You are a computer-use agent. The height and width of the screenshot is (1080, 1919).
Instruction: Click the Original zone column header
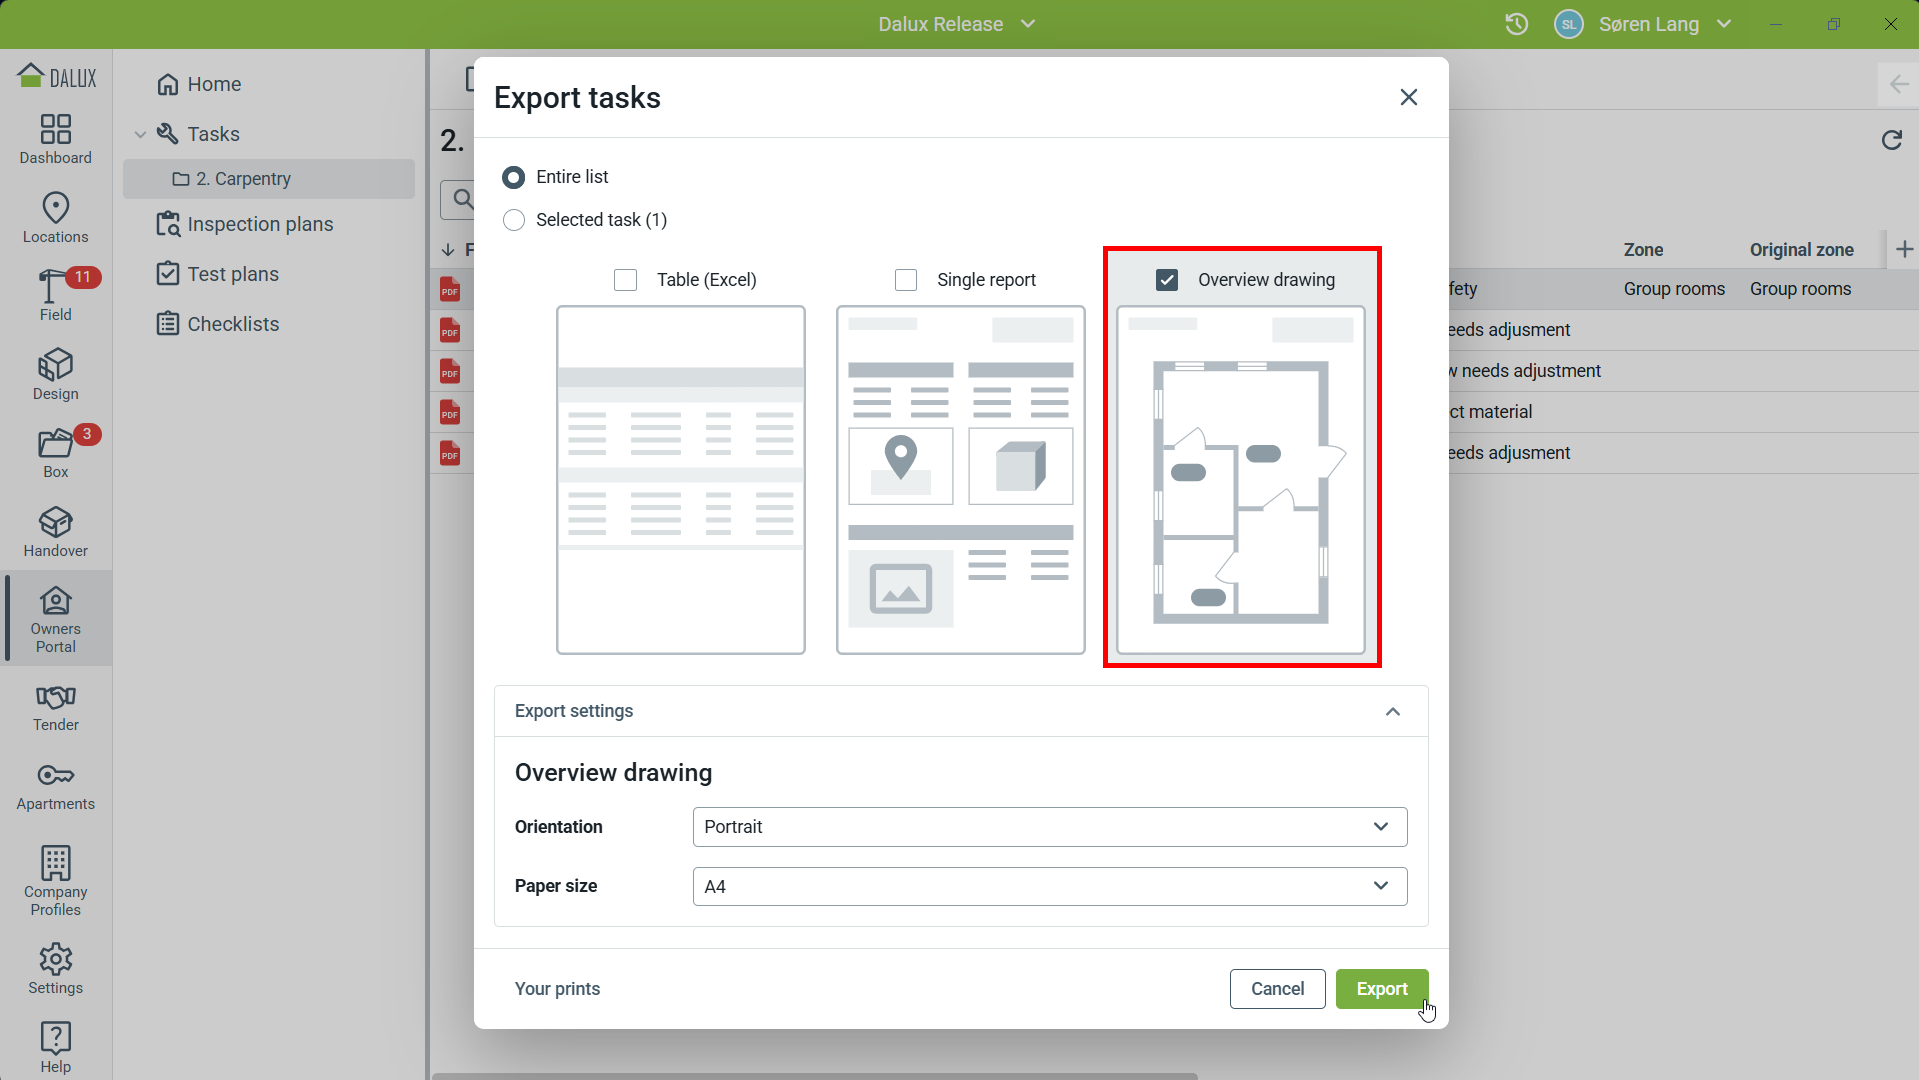click(1802, 250)
